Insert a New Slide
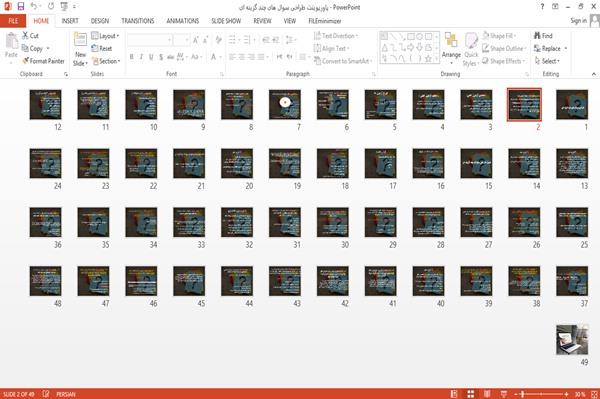600x399 pixels. pos(80,49)
